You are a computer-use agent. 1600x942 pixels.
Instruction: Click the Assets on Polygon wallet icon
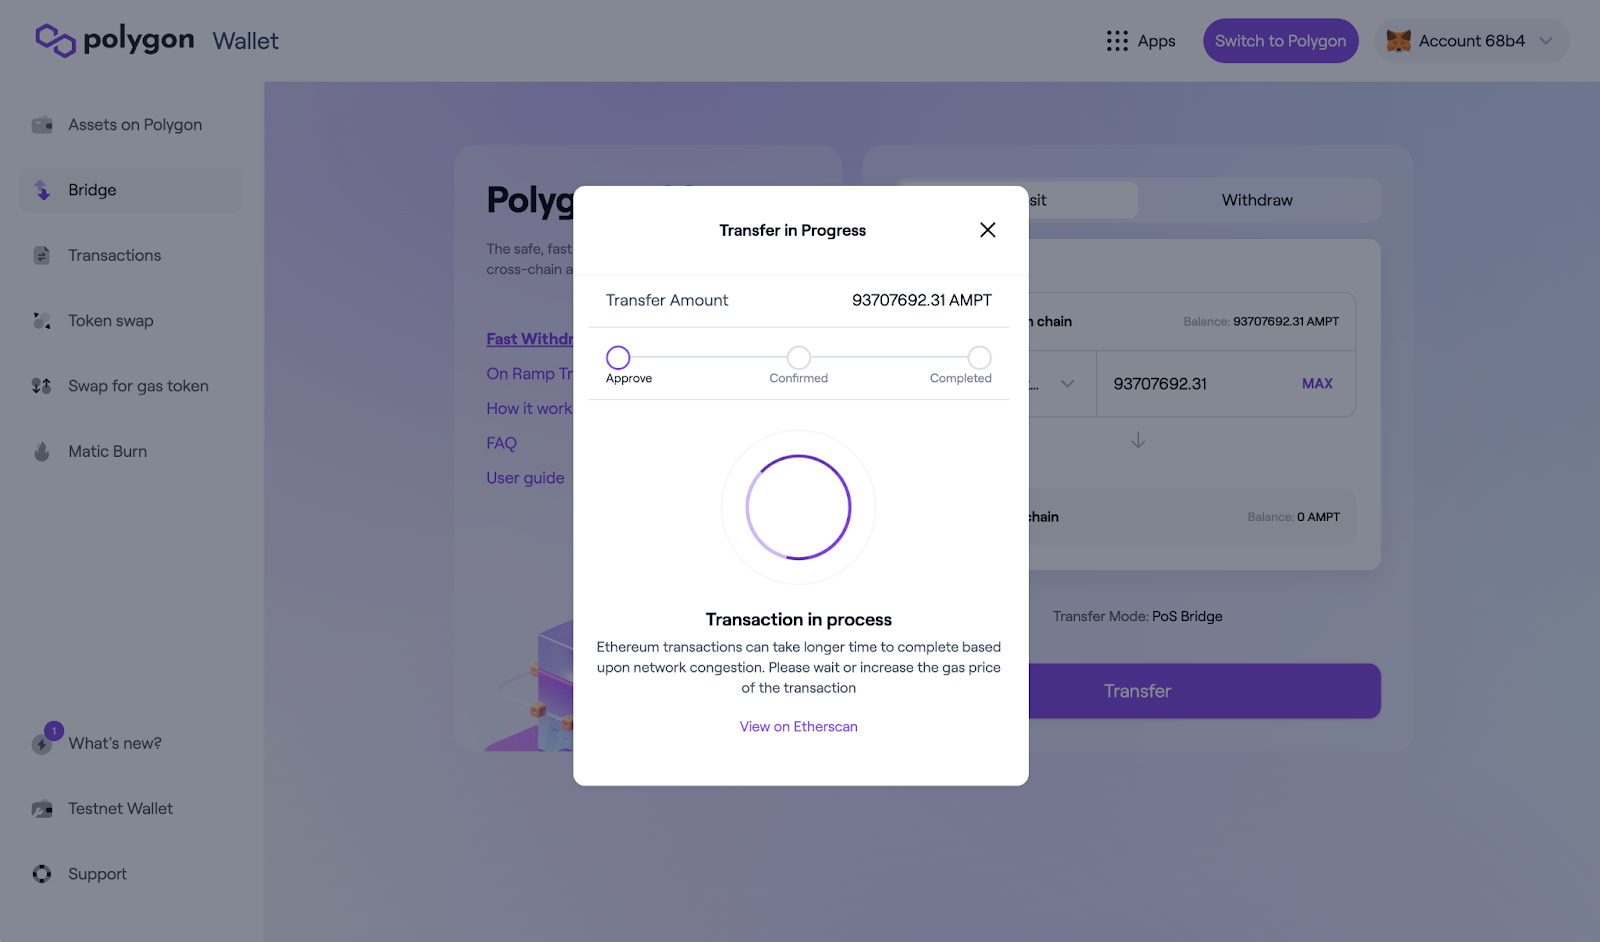coord(42,125)
